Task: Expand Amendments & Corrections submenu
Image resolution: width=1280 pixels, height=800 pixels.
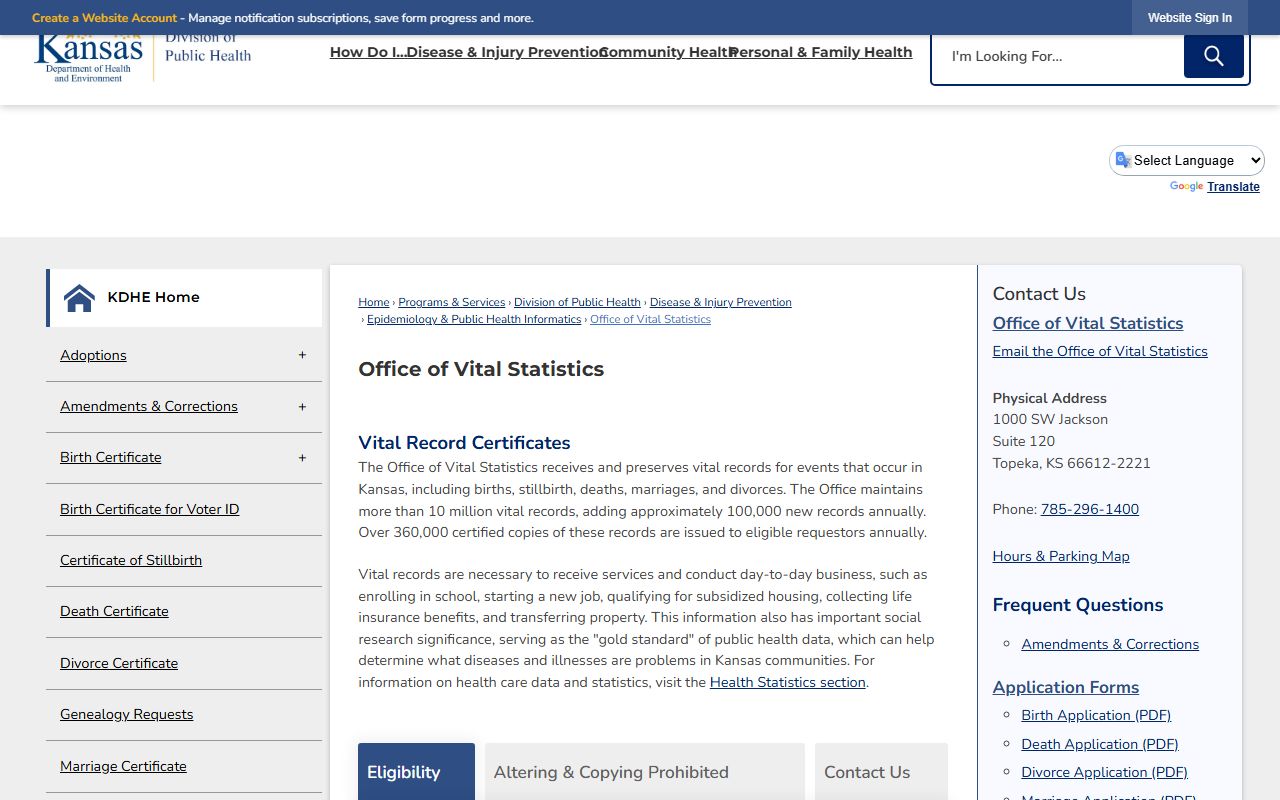Action: point(302,407)
